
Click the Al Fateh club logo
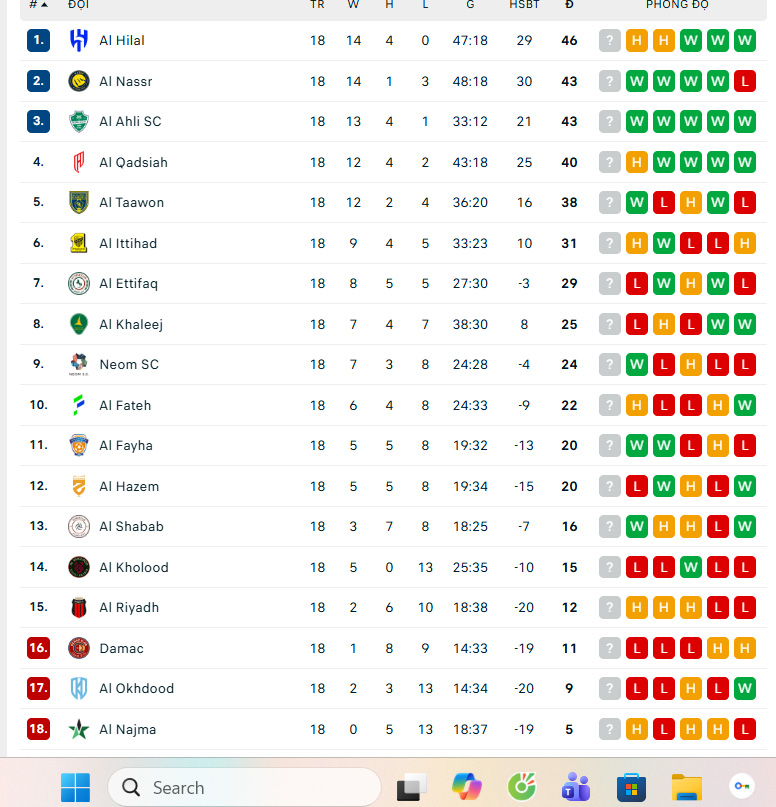(78, 405)
